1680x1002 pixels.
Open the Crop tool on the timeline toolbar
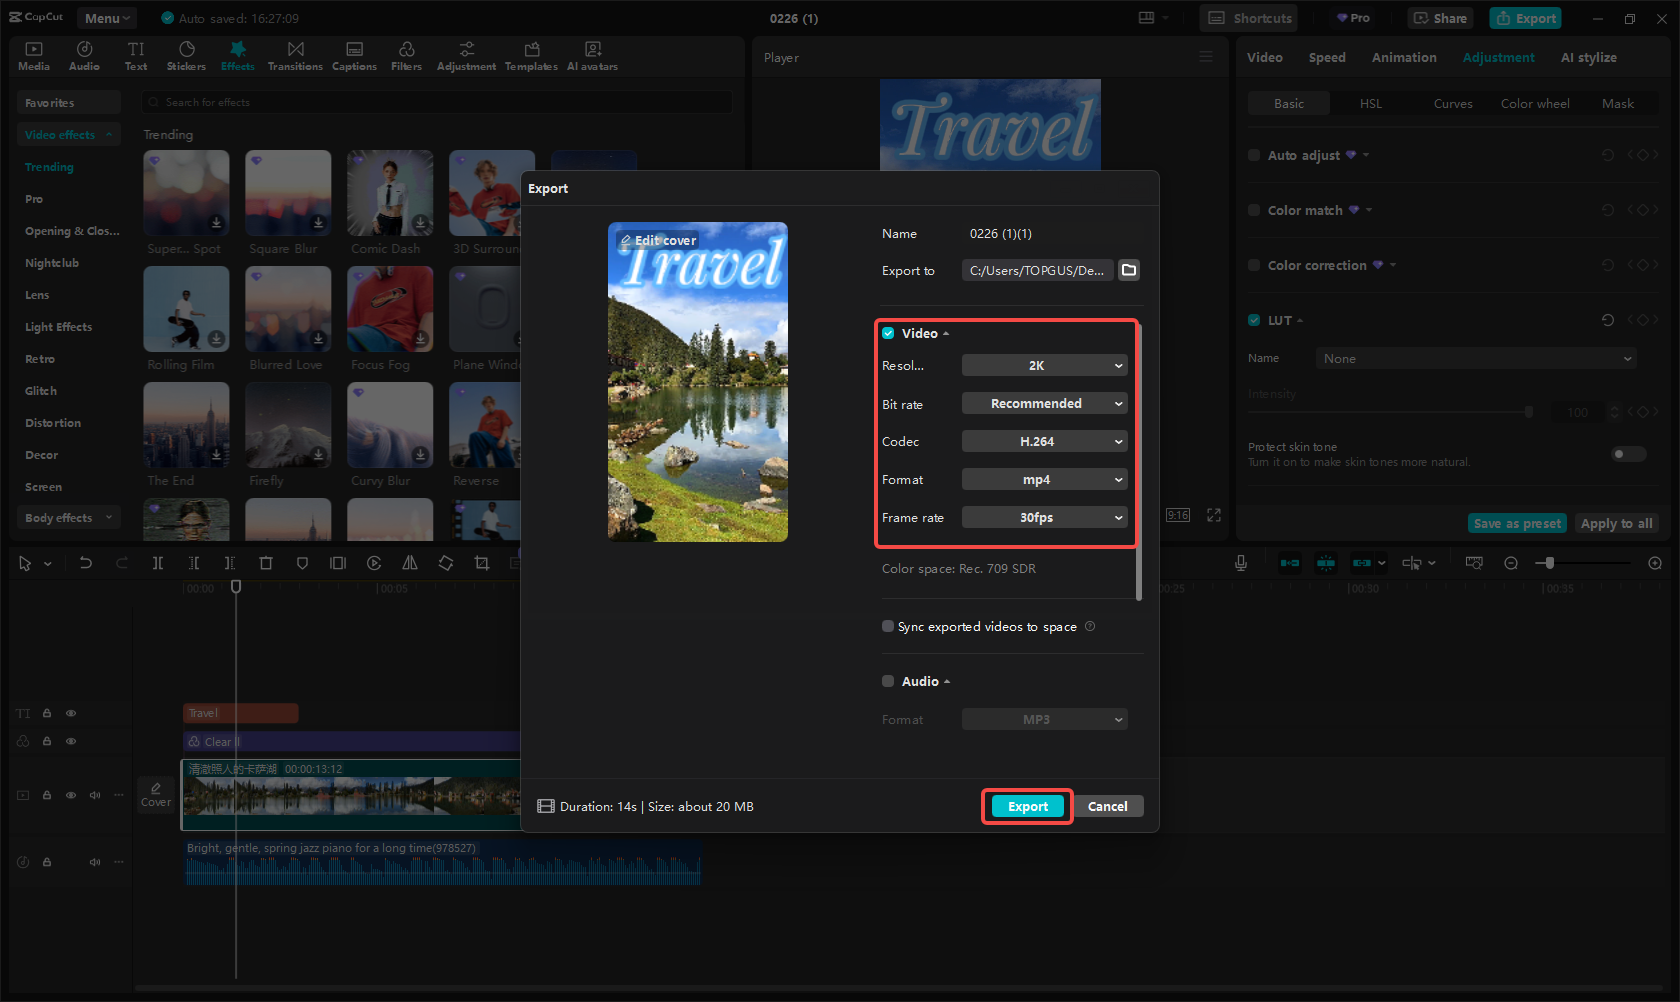pos(481,562)
